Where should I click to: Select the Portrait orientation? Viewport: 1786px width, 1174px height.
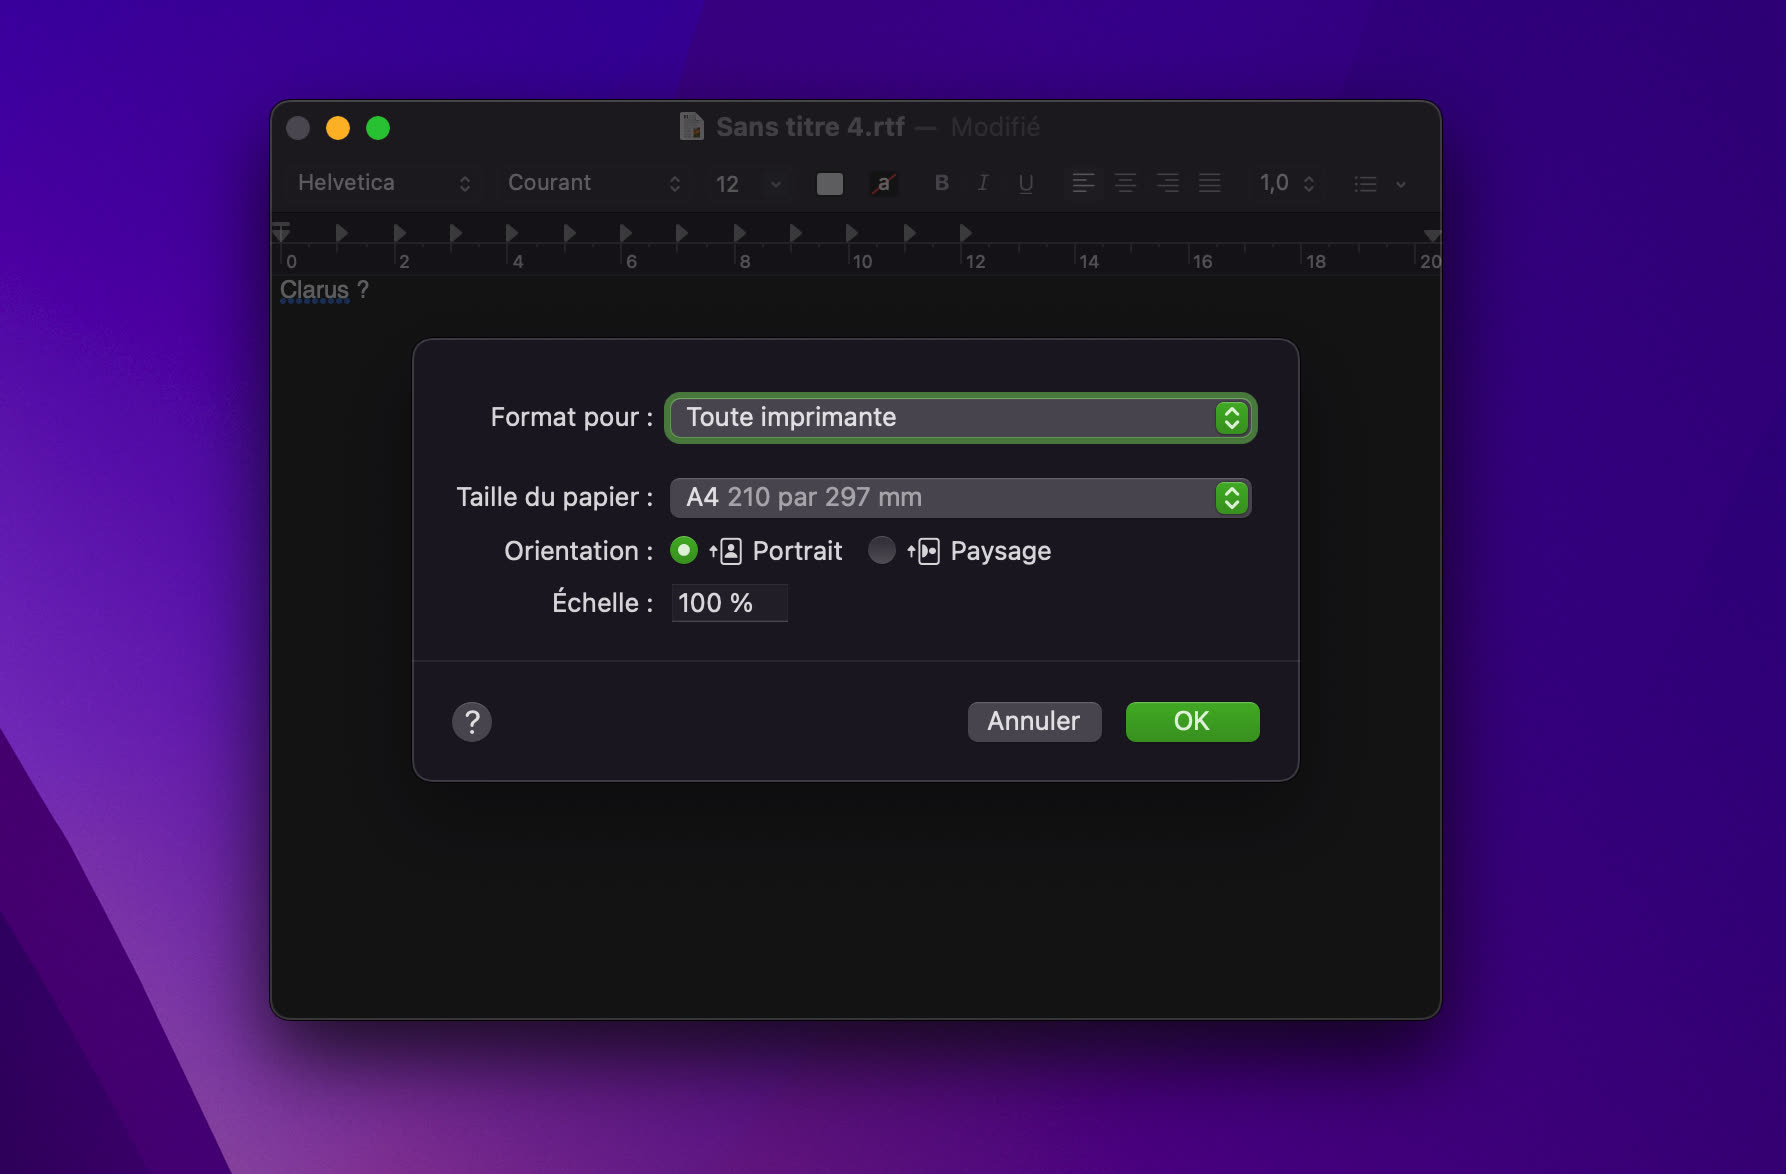pos(683,550)
